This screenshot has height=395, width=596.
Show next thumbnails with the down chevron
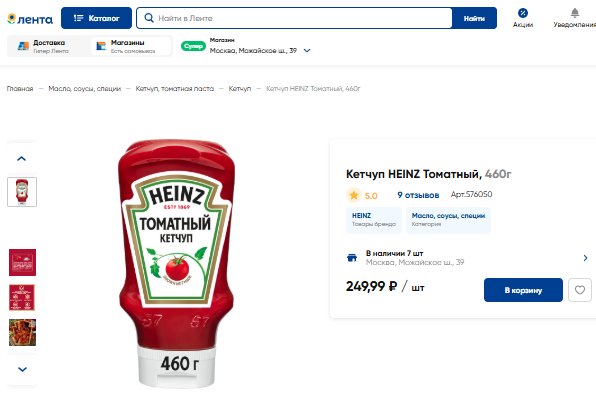22,369
